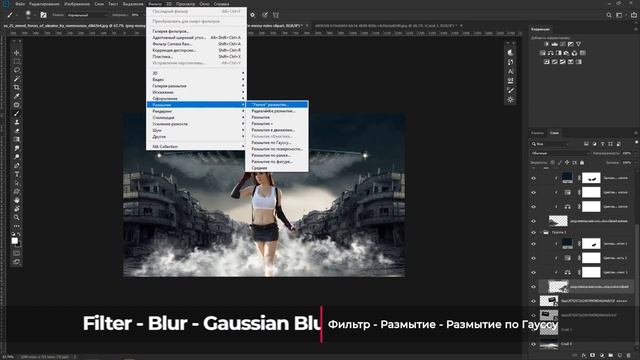The image size is (640, 360).
Task: Choose 'Размытие в движении...' filter
Action: tap(277, 130)
